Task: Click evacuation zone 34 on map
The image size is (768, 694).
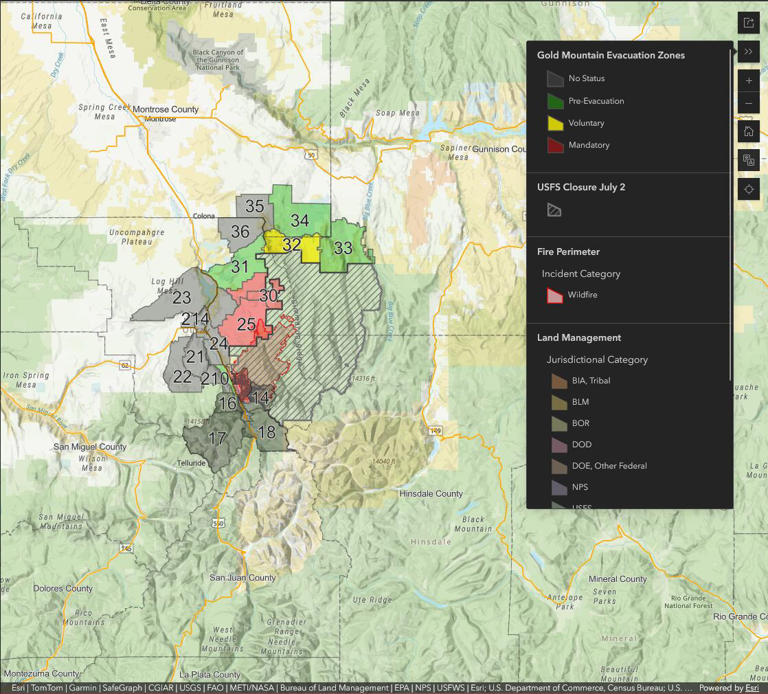Action: 299,220
